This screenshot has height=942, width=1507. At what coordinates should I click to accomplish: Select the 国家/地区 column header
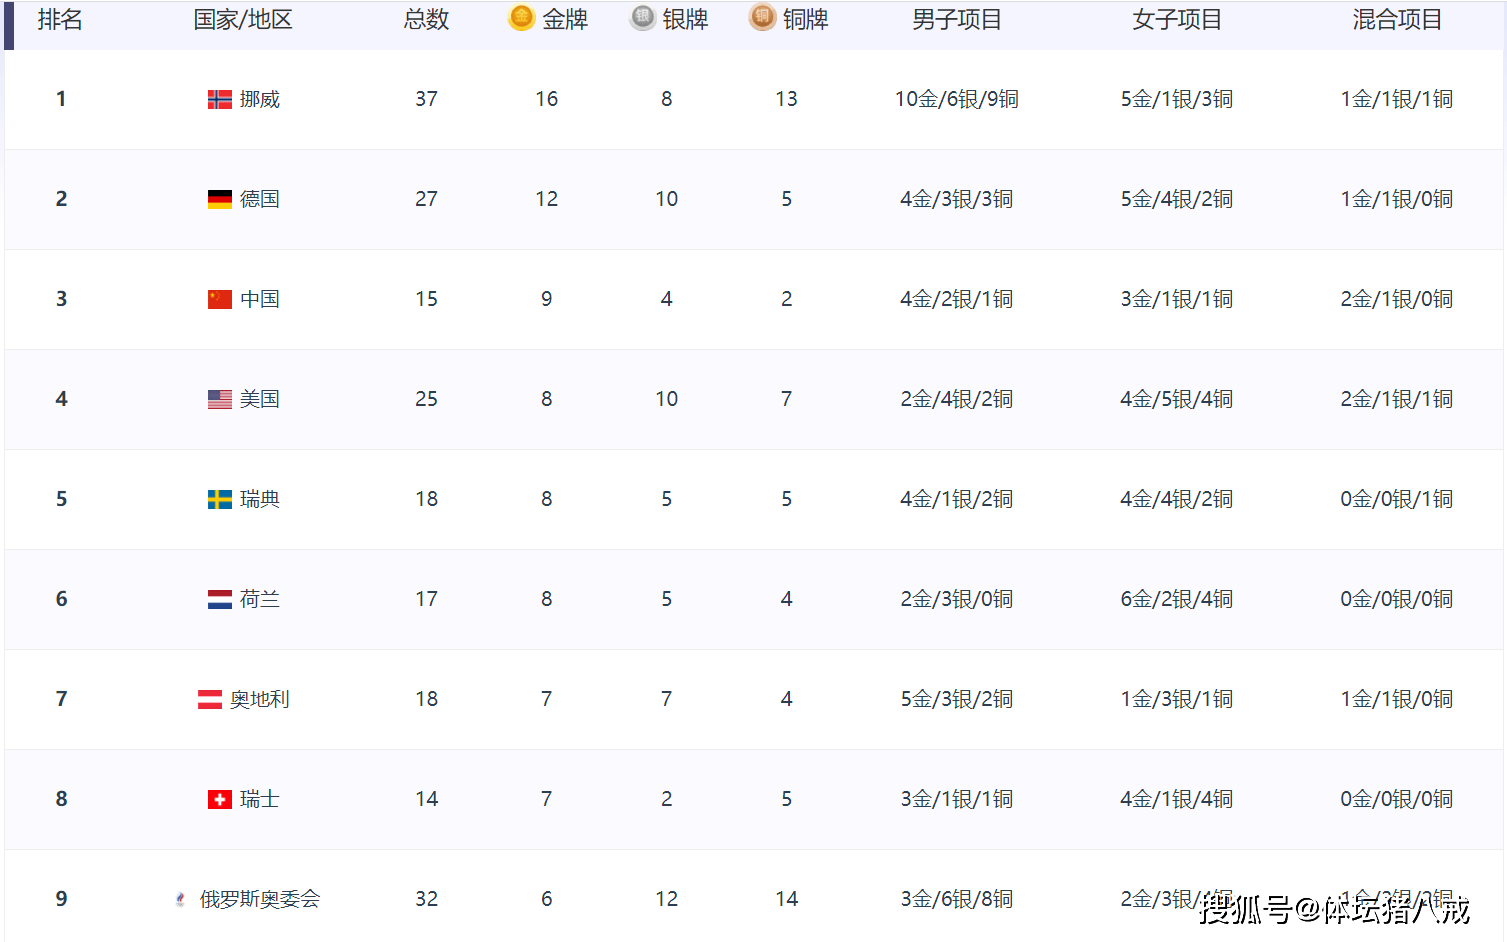(x=243, y=19)
